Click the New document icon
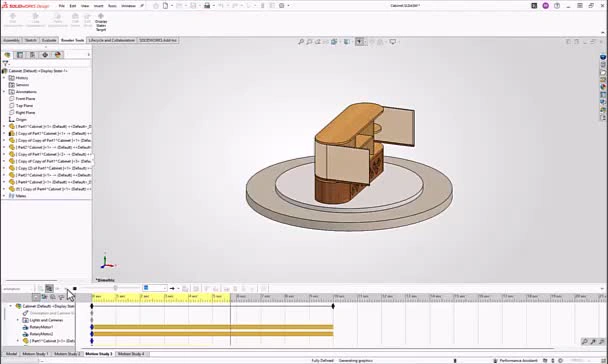 coord(166,6)
